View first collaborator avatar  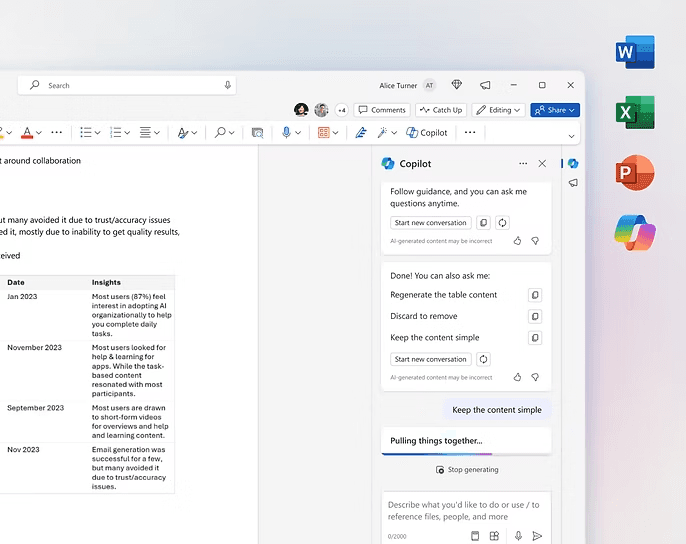(301, 110)
